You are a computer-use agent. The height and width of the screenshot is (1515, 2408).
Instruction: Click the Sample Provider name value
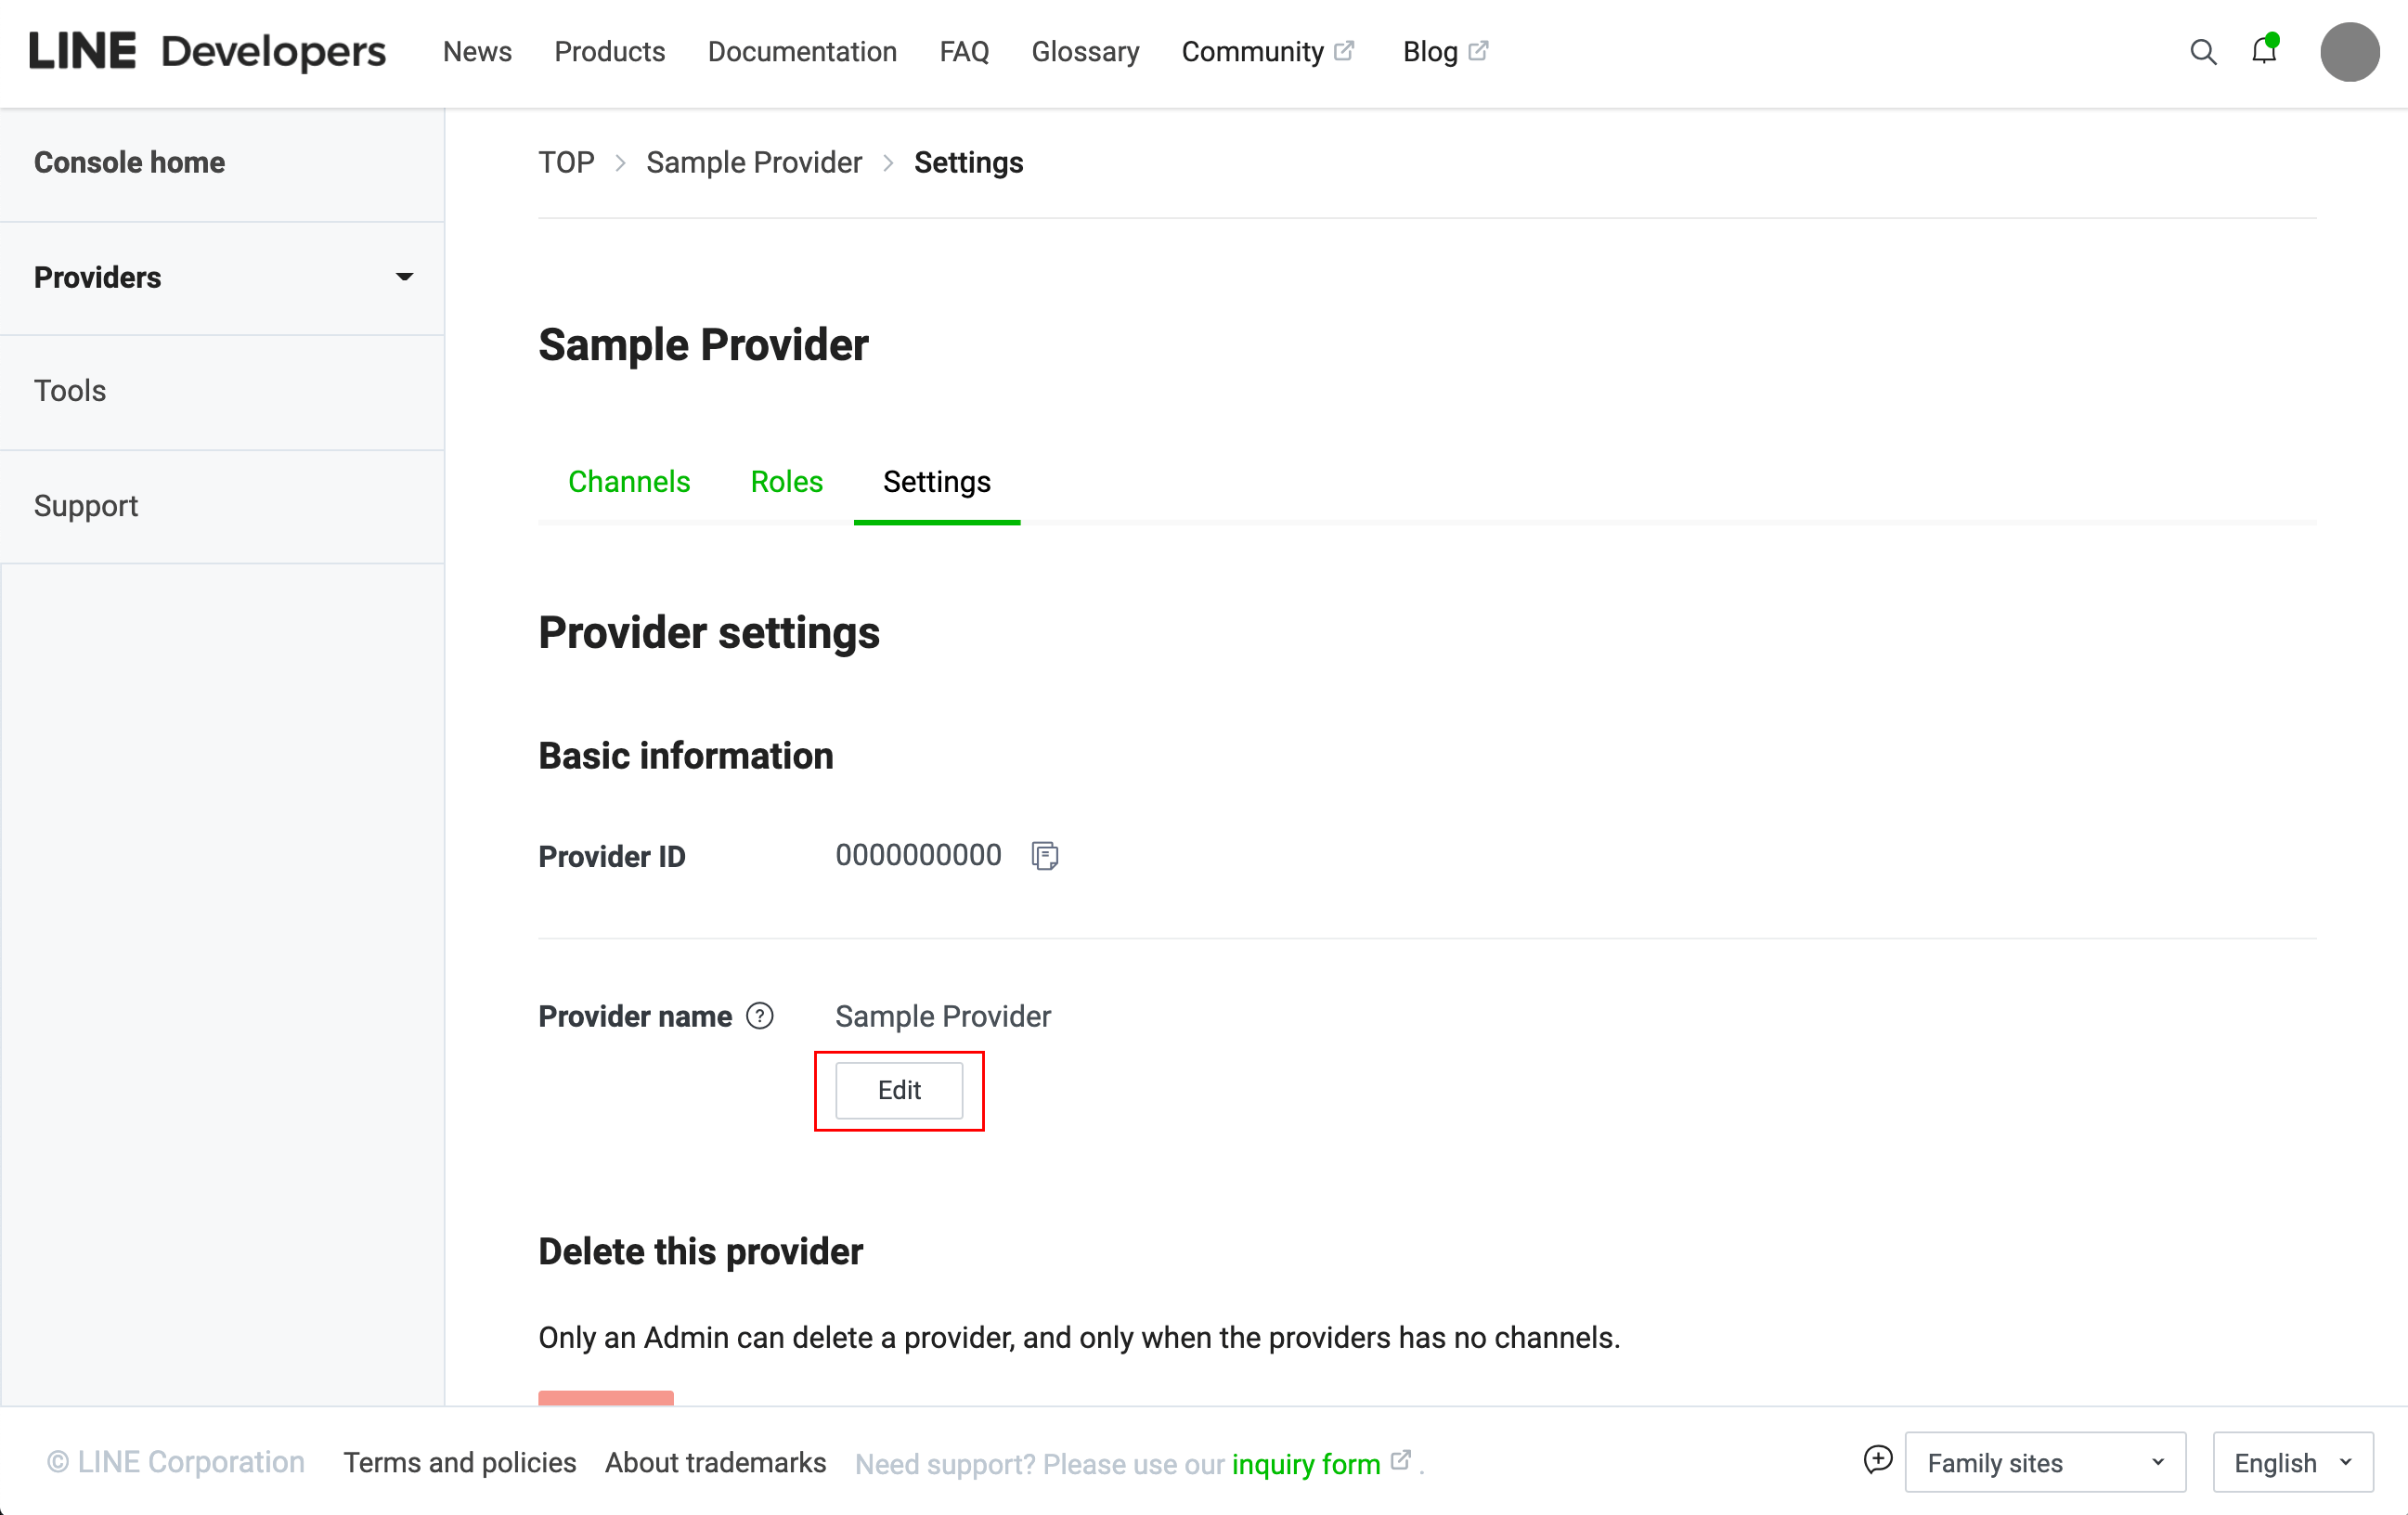click(943, 1017)
